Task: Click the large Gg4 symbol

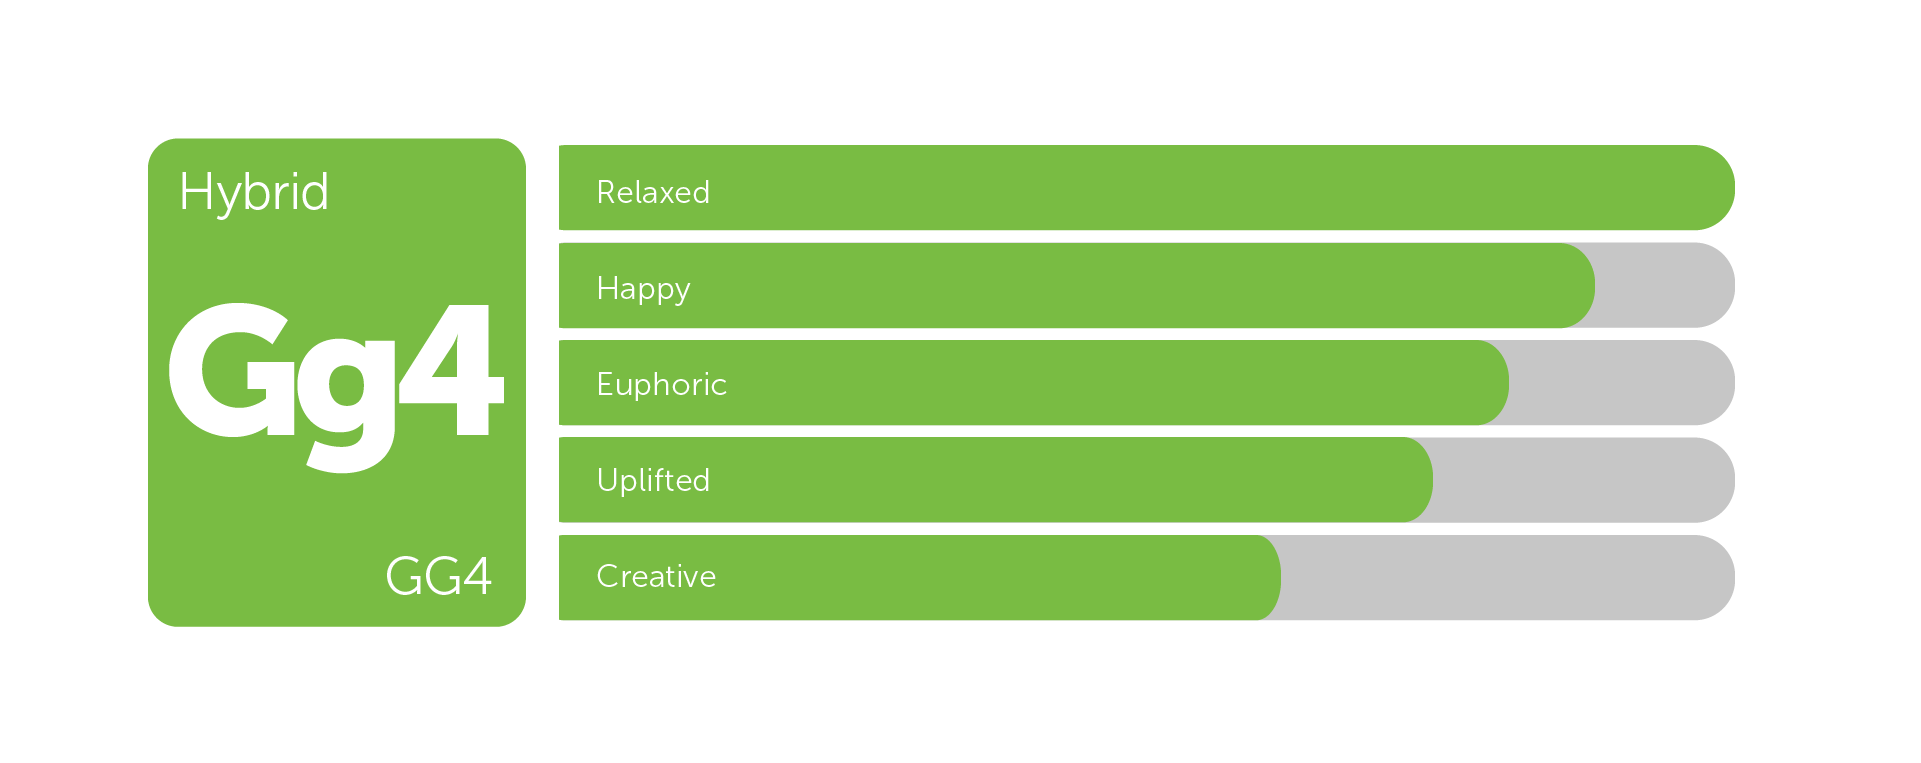Action: coord(336,381)
